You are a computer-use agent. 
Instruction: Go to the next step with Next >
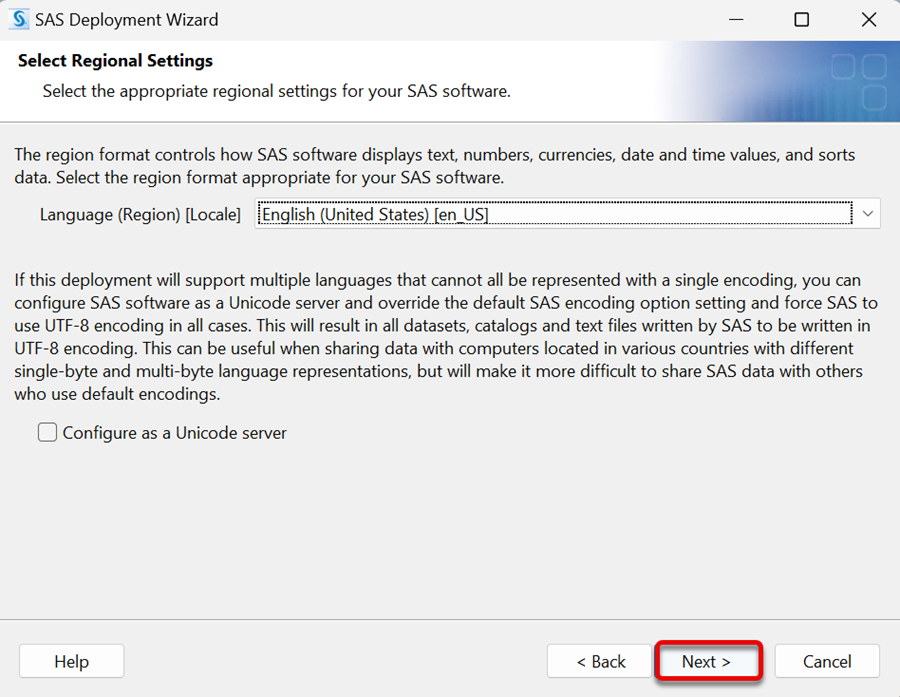tap(708, 661)
